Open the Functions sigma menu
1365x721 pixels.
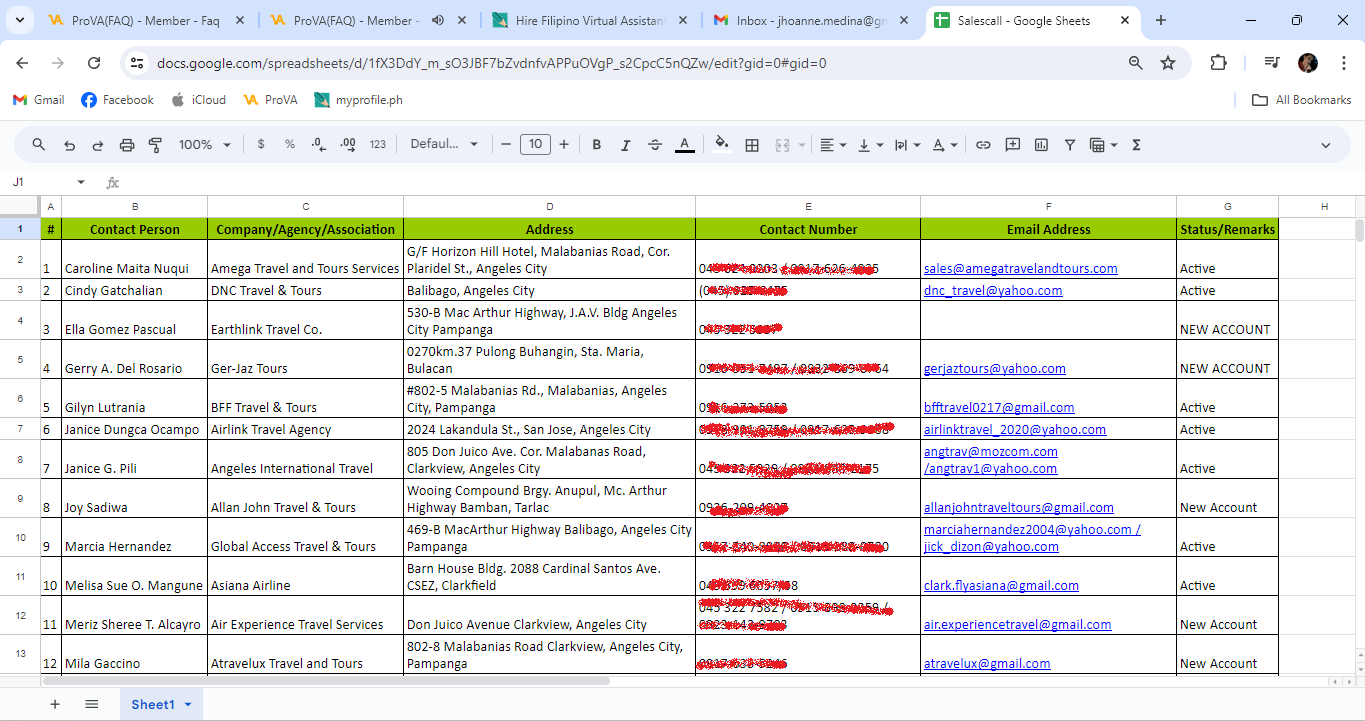1136,145
